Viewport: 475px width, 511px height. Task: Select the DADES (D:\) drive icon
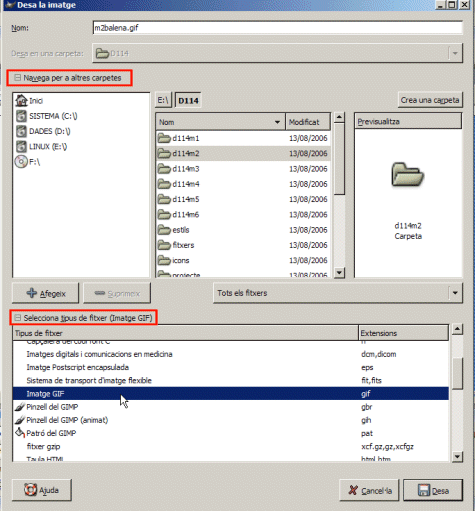(x=21, y=131)
